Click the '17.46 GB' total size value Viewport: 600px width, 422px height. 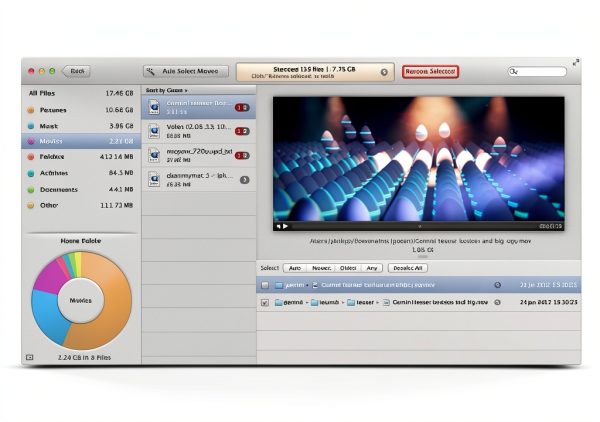[119, 93]
